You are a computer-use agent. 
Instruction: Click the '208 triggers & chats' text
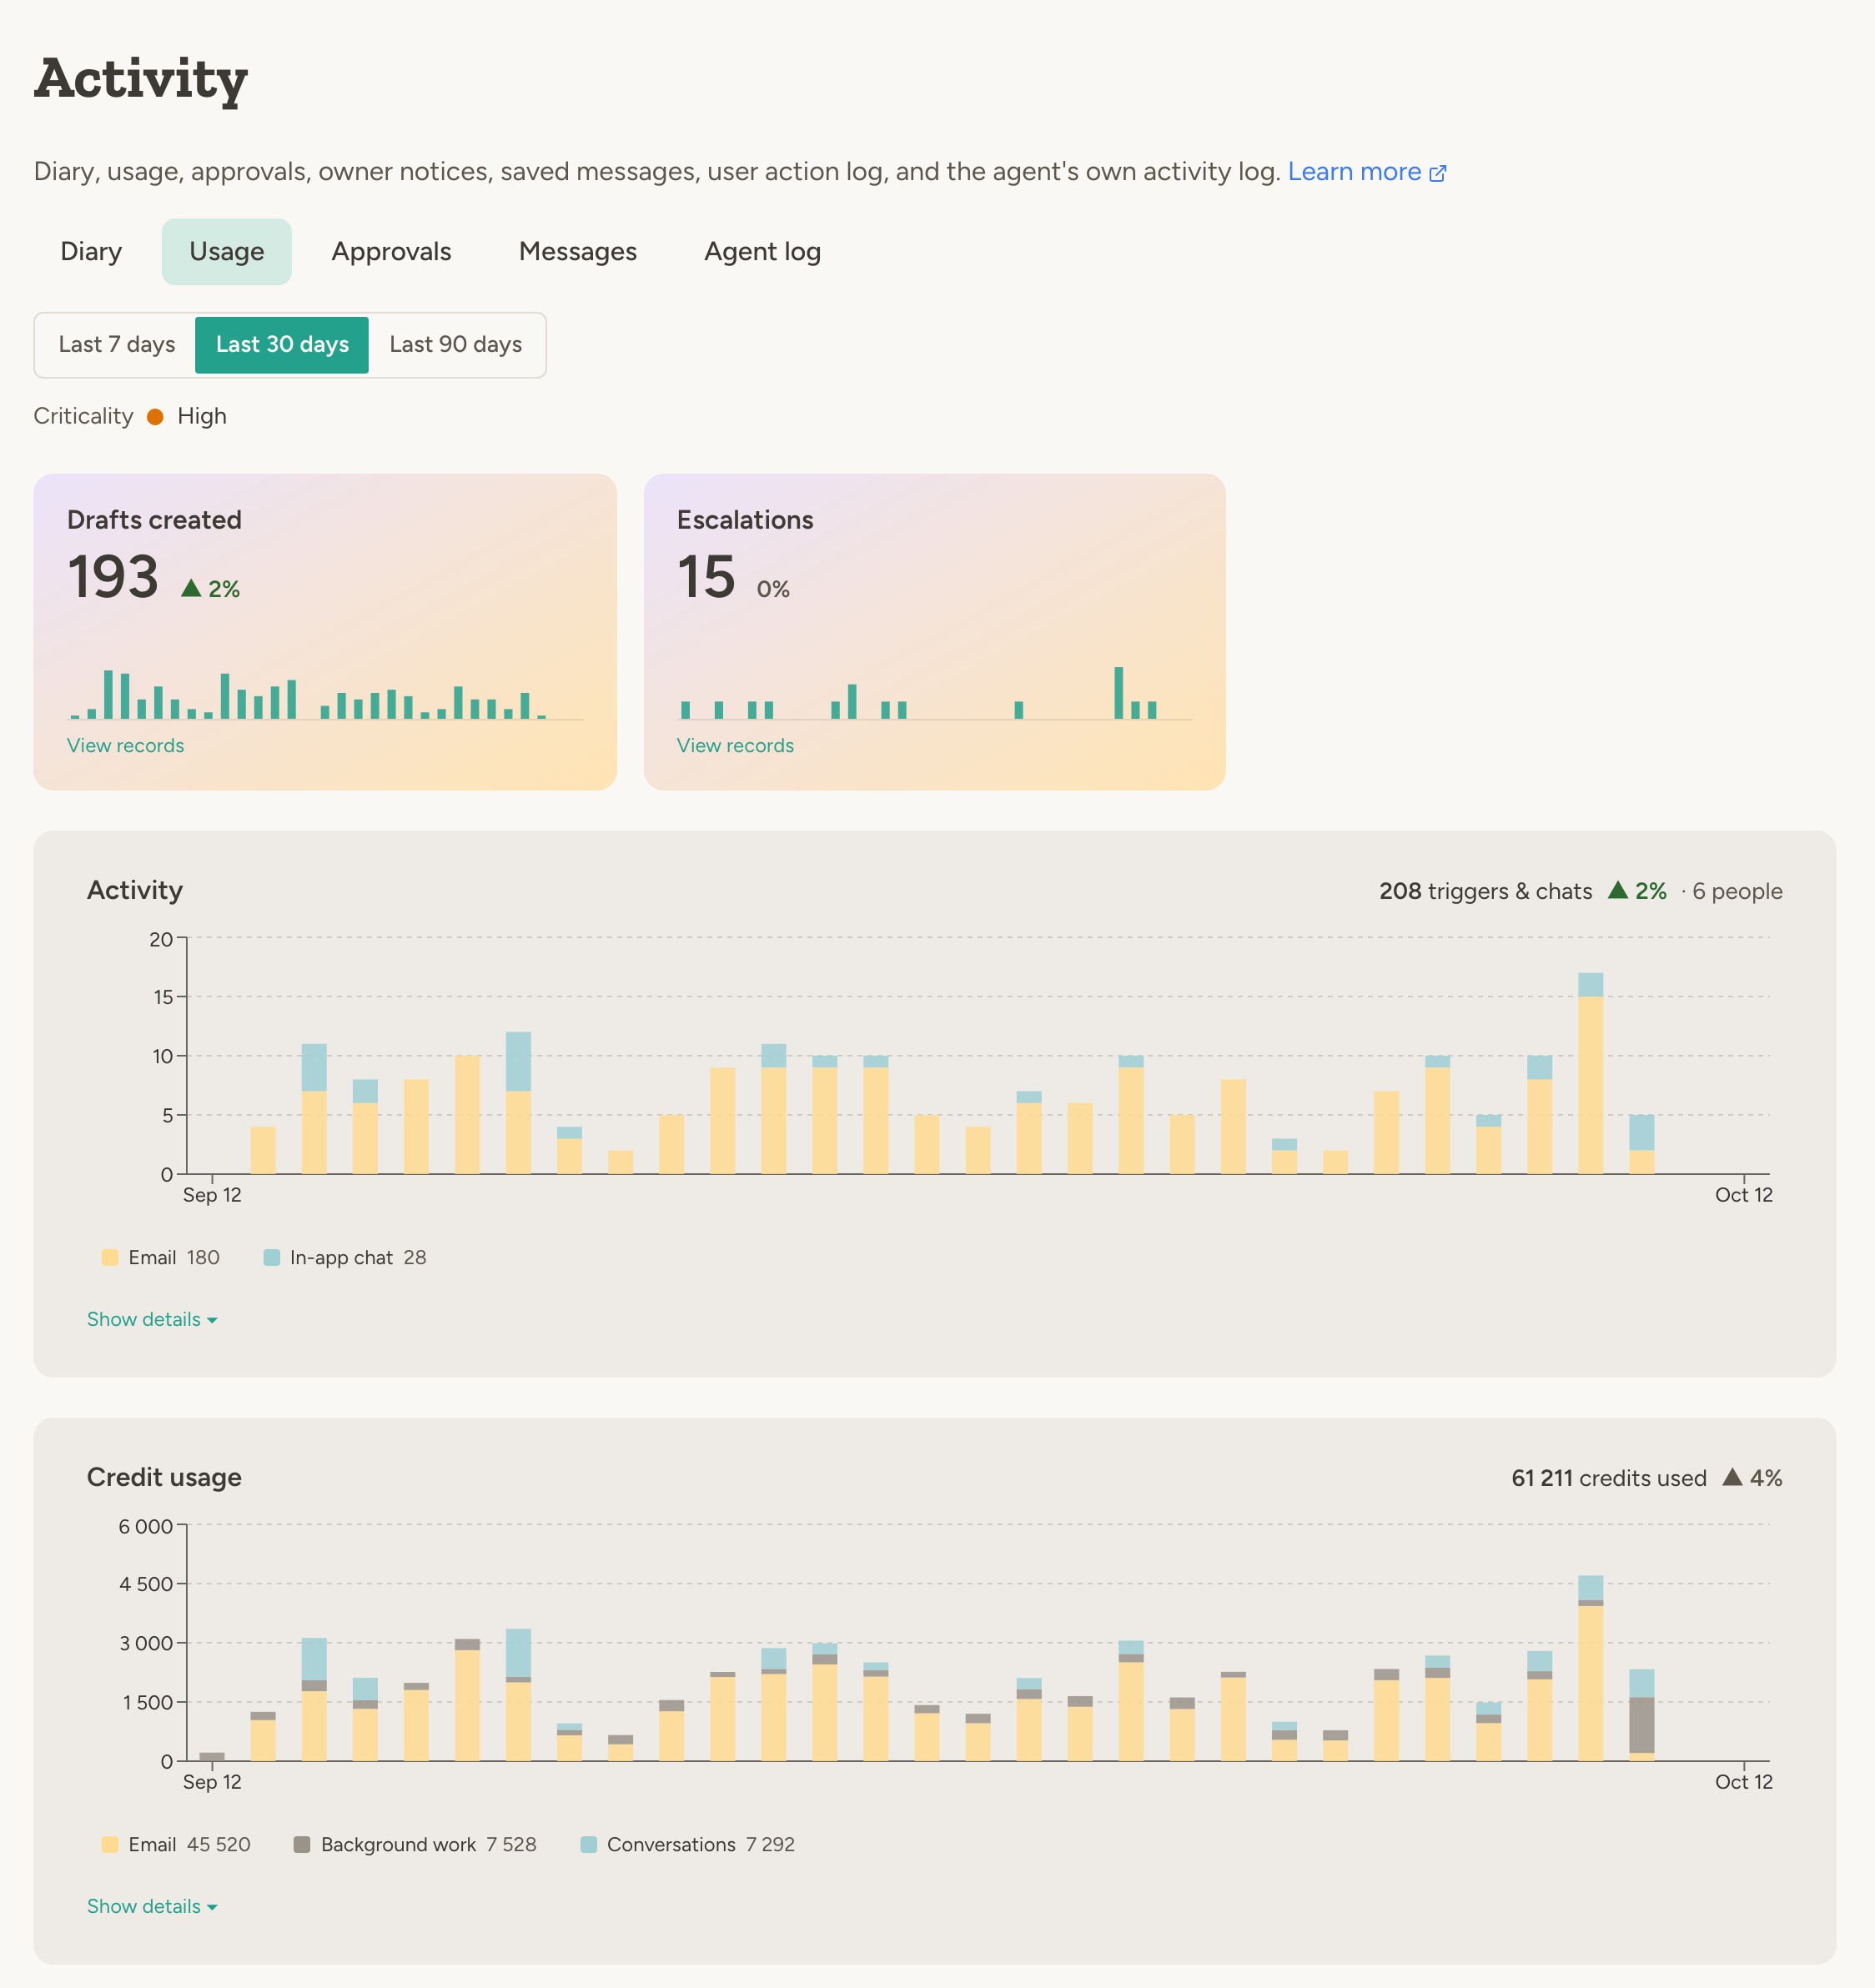[x=1486, y=891]
